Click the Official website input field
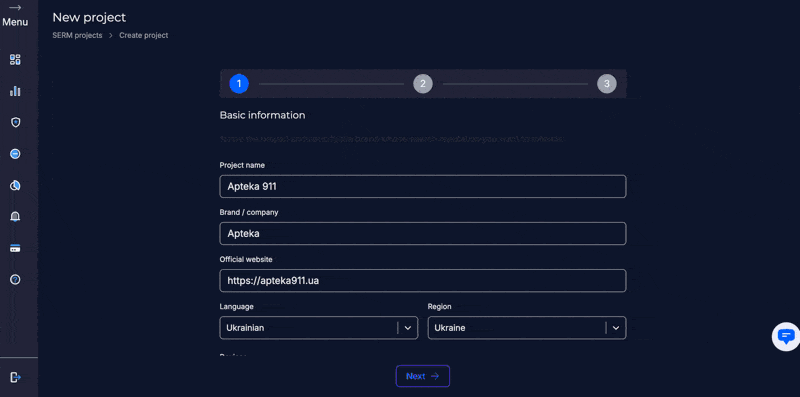 [x=423, y=280]
